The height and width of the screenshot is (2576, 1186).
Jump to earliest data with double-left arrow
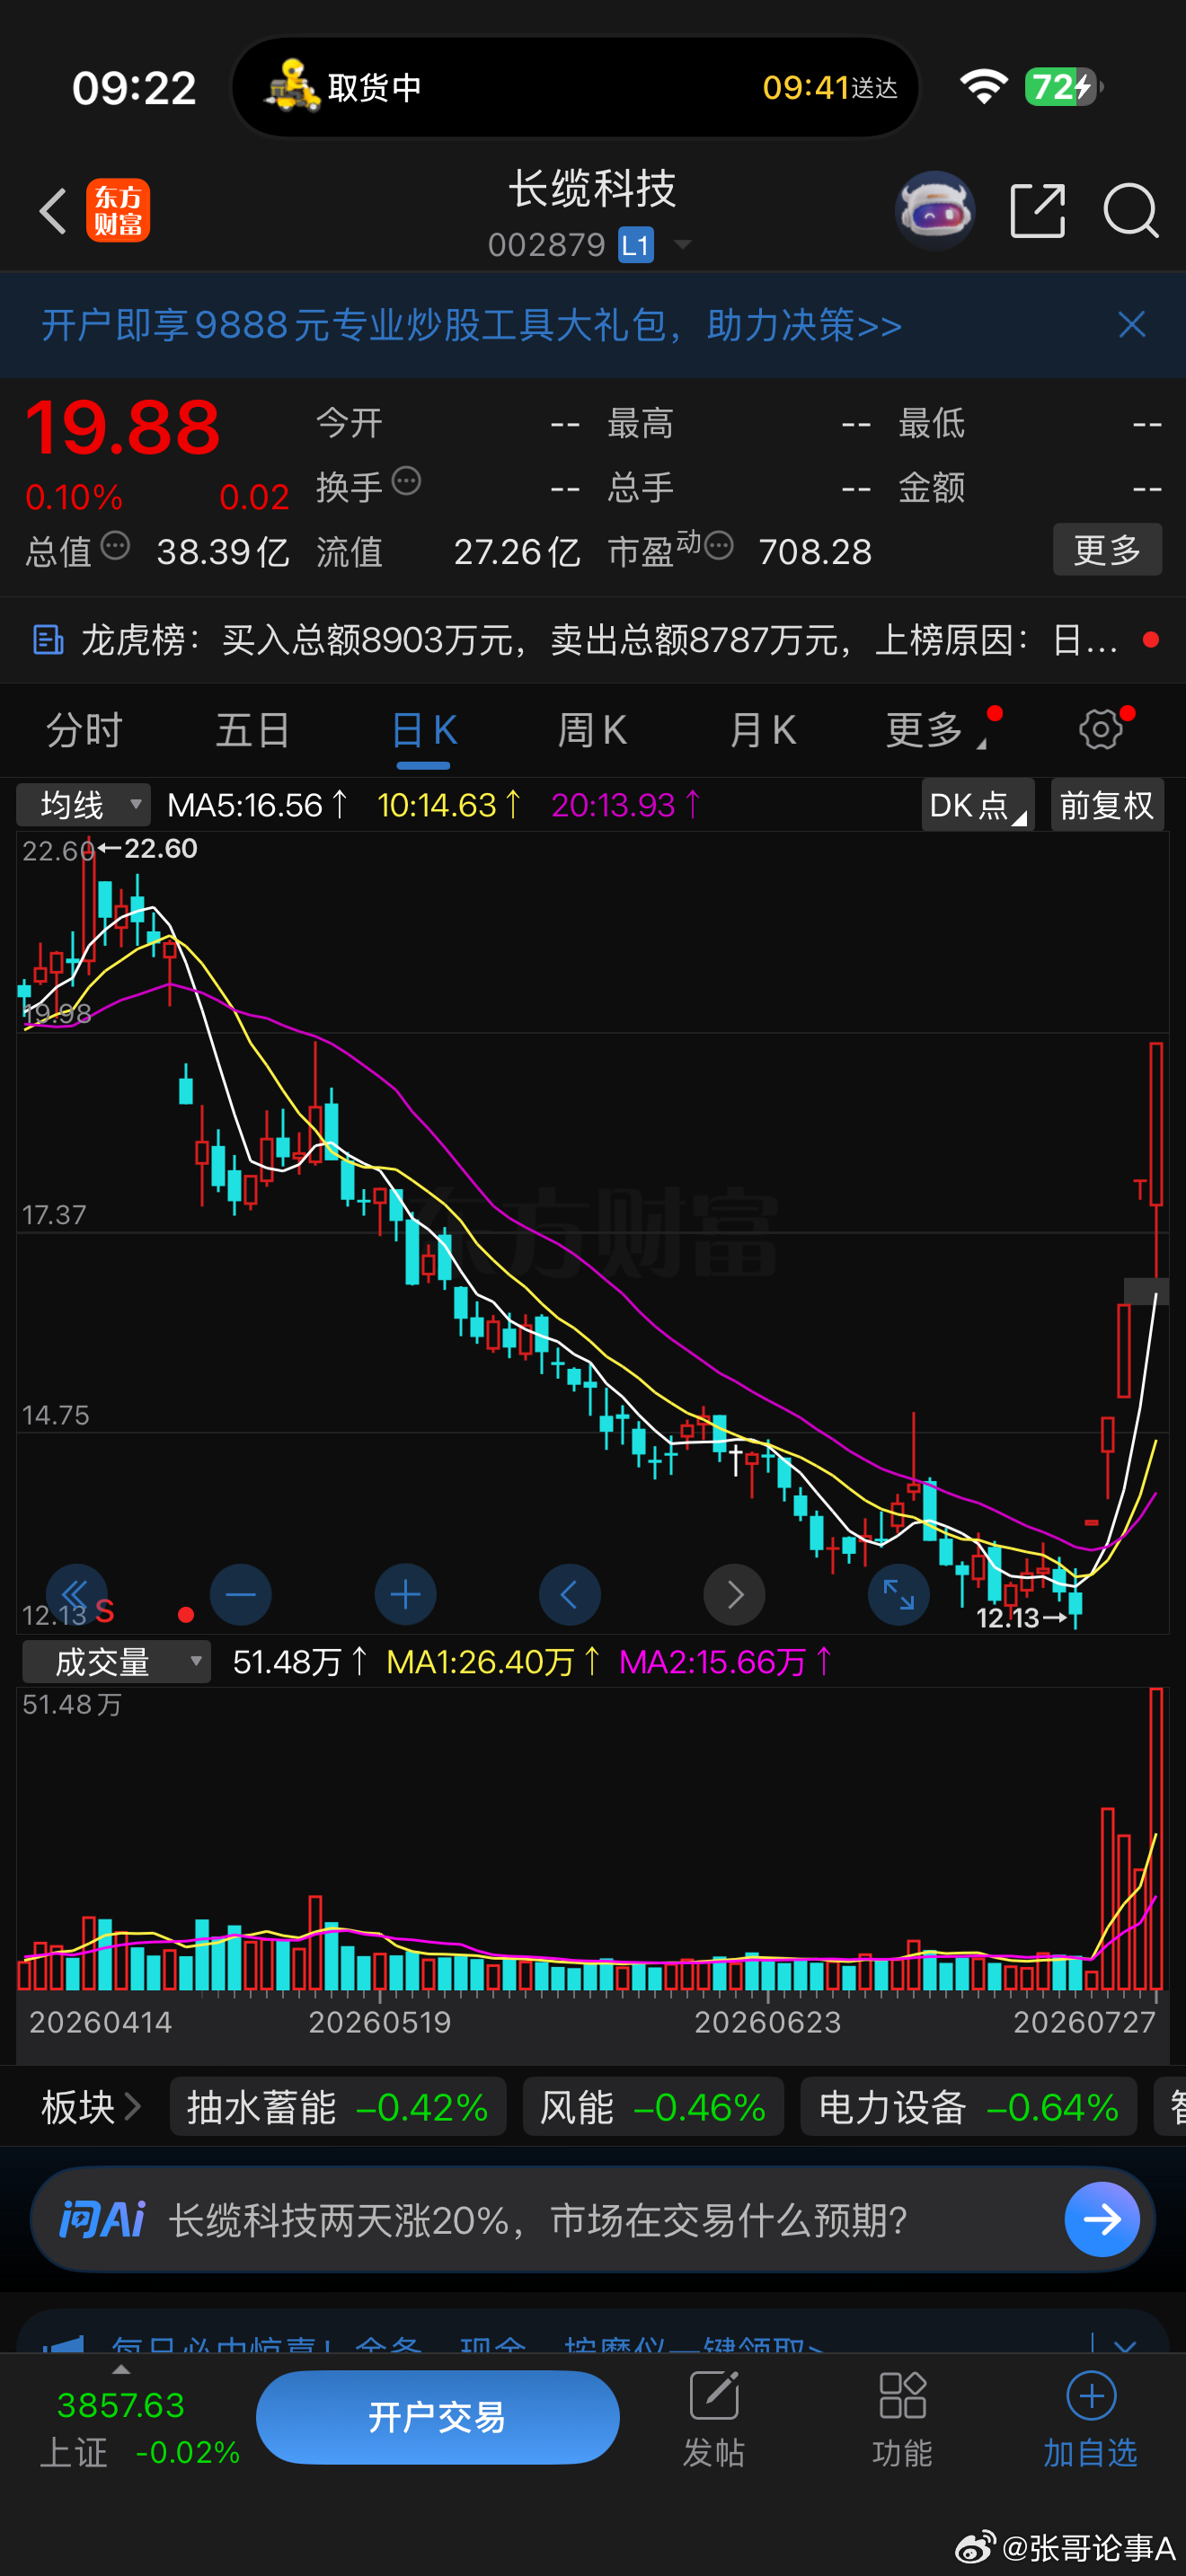[x=76, y=1594]
